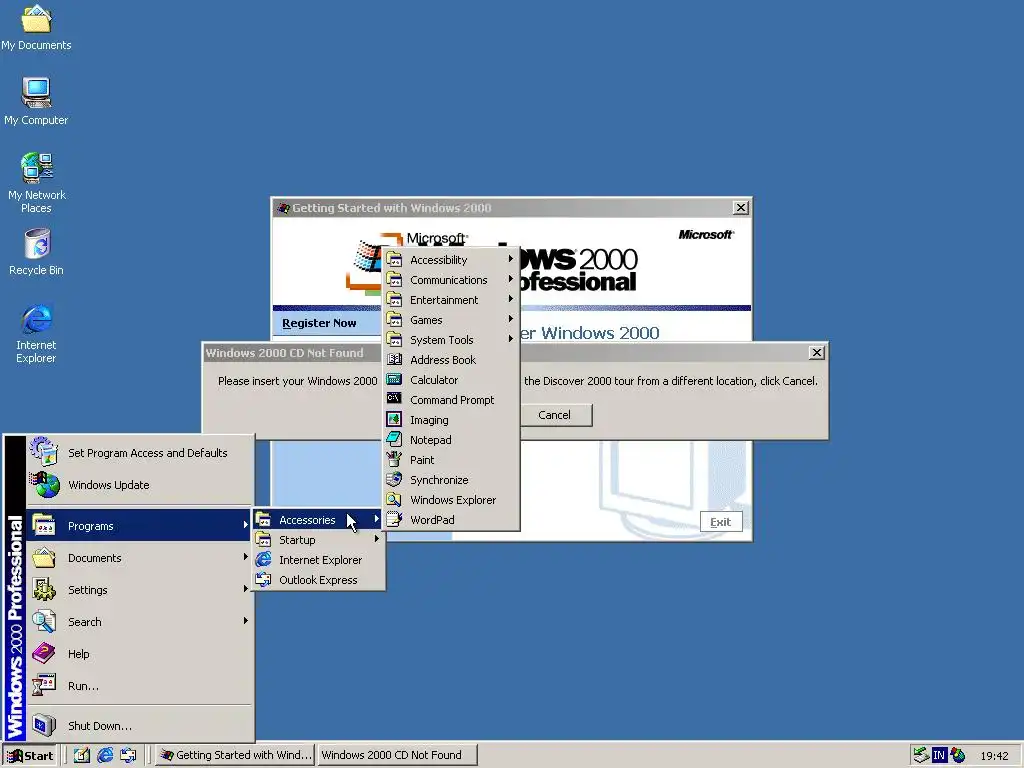
Task: Click the Paint icon in the Accessories menu
Action: tap(394, 459)
